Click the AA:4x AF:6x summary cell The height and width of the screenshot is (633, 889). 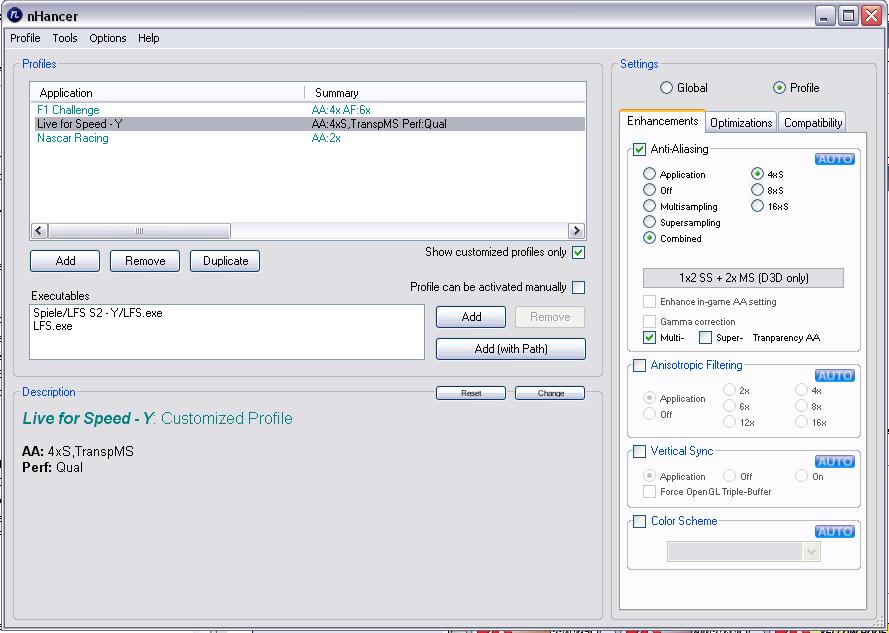(x=341, y=110)
